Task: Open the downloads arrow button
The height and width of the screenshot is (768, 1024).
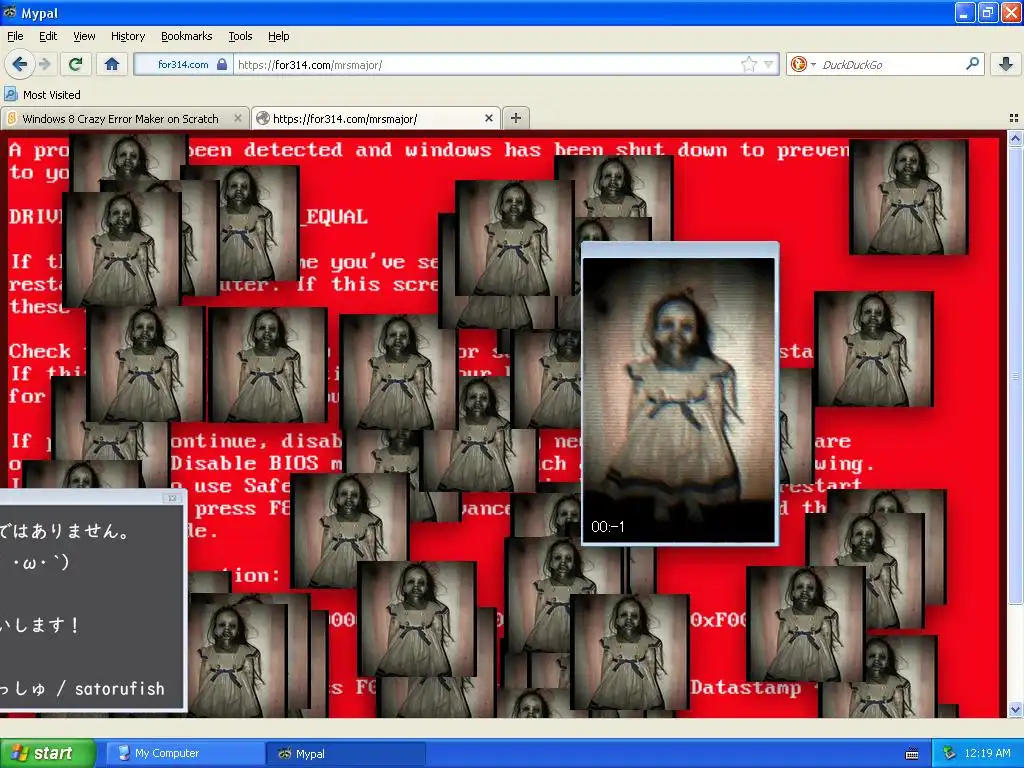Action: 1006,64
